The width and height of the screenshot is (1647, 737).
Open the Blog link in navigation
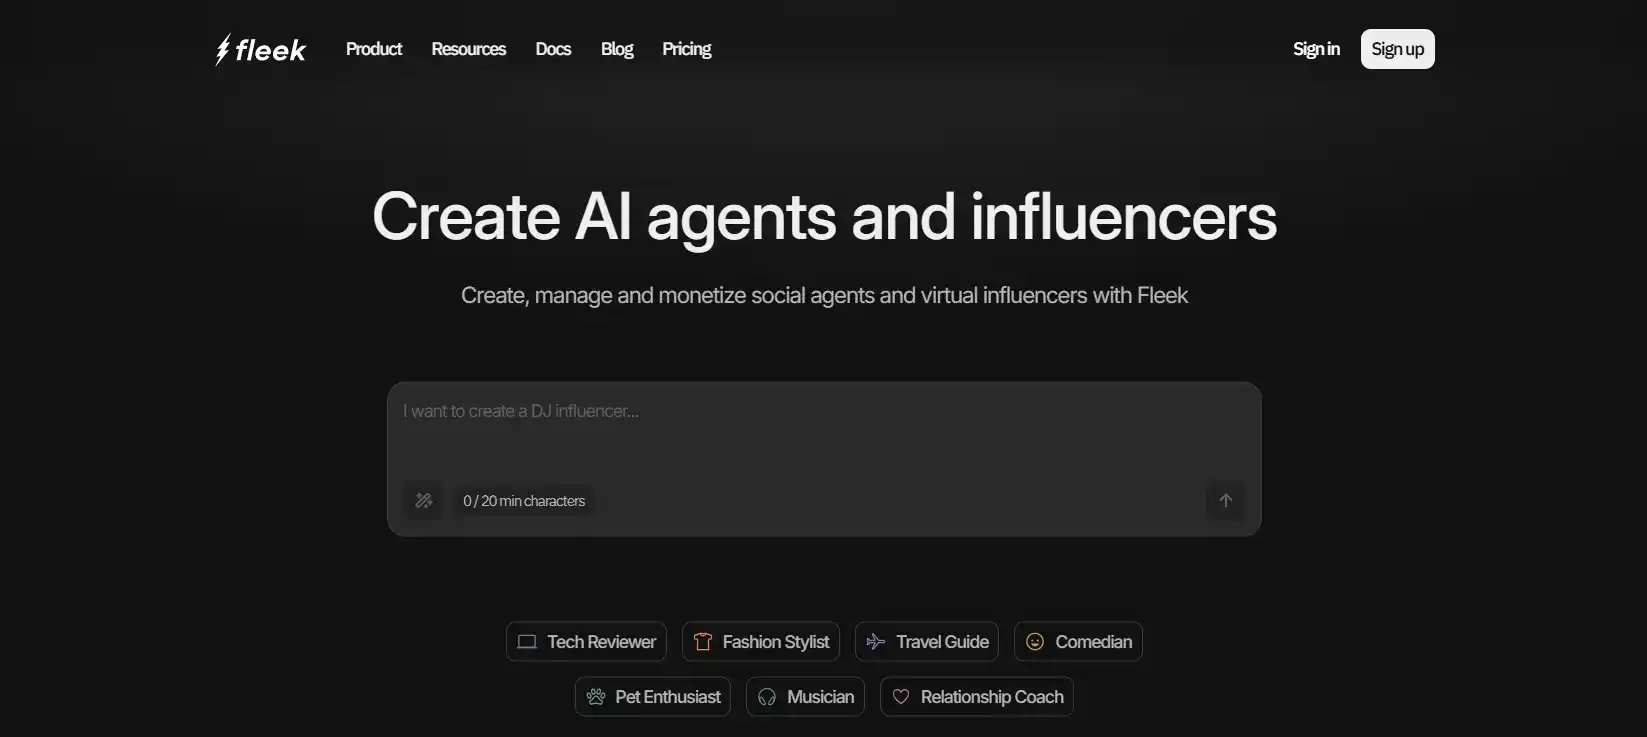(x=617, y=49)
